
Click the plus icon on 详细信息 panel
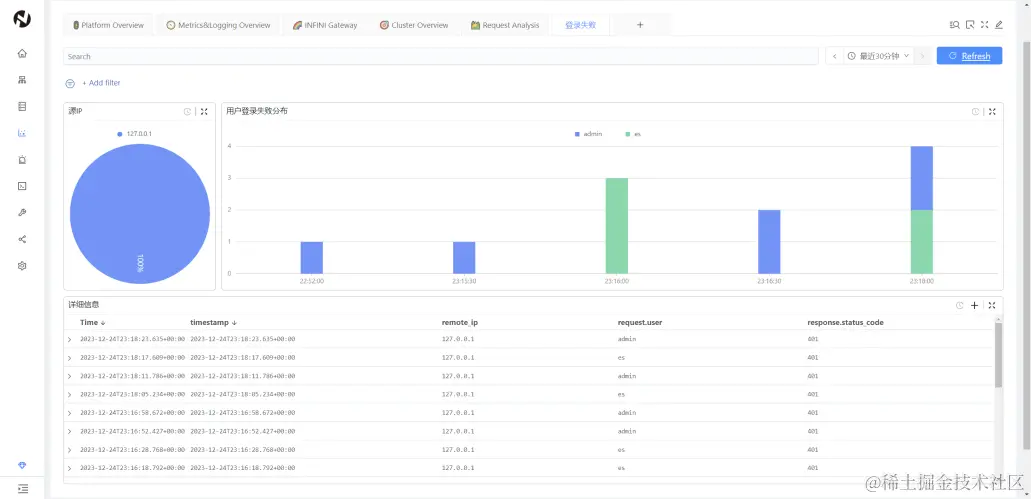[x=974, y=305]
